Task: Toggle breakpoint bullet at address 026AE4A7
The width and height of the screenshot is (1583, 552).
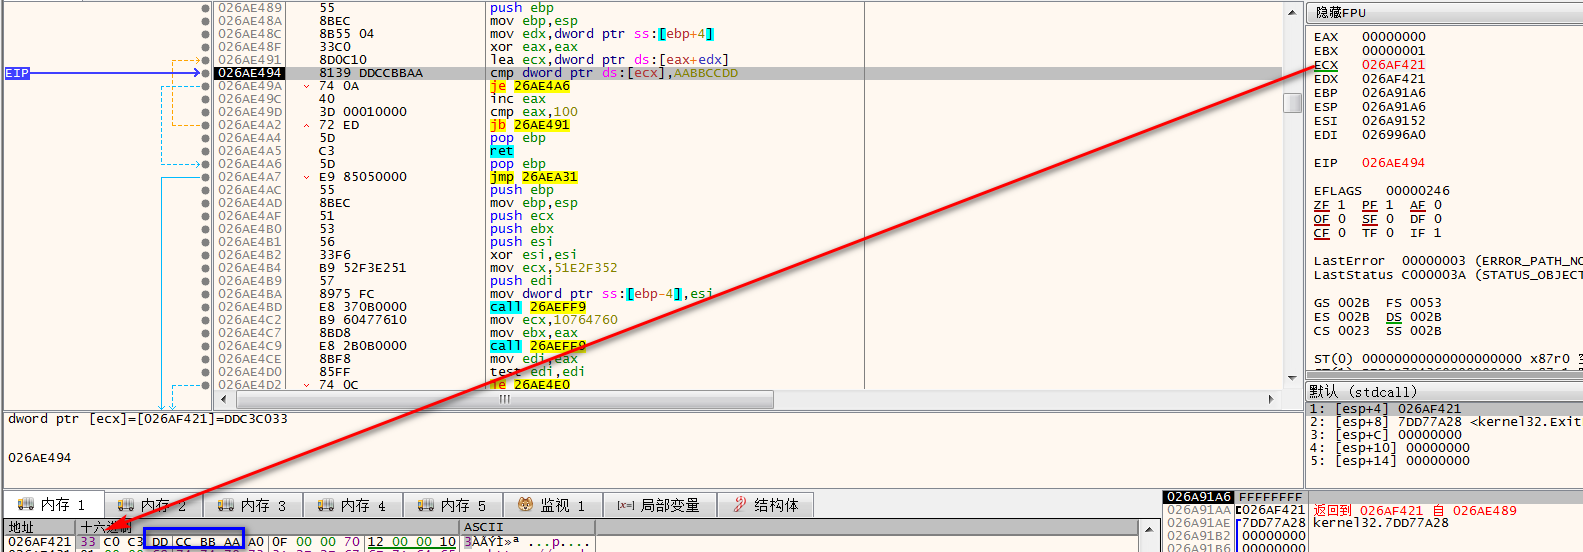Action: 206,177
